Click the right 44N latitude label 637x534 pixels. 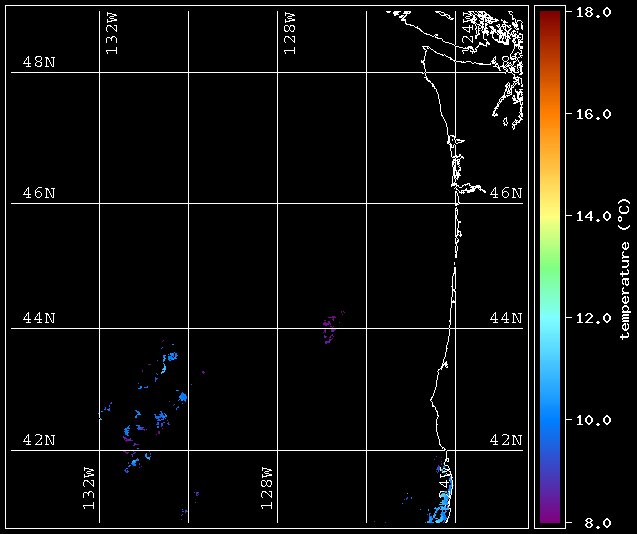coord(506,318)
